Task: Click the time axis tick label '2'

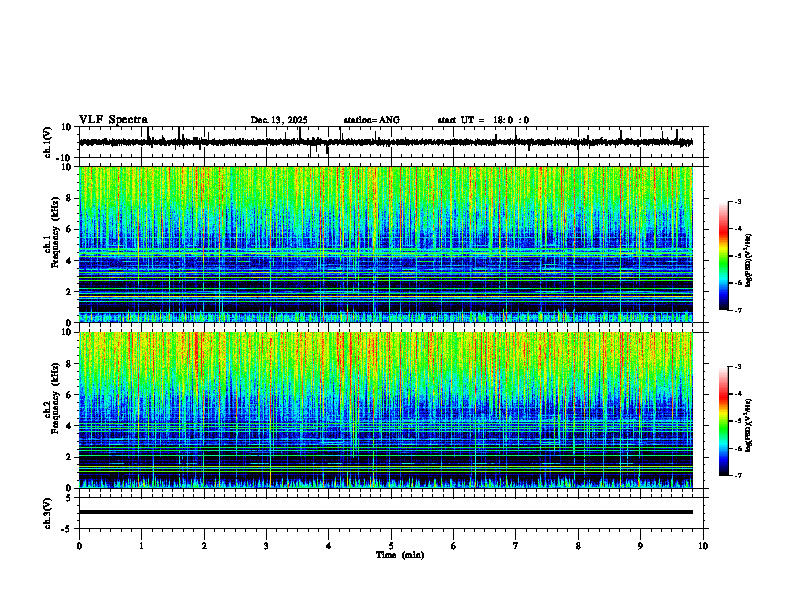Action: point(204,546)
